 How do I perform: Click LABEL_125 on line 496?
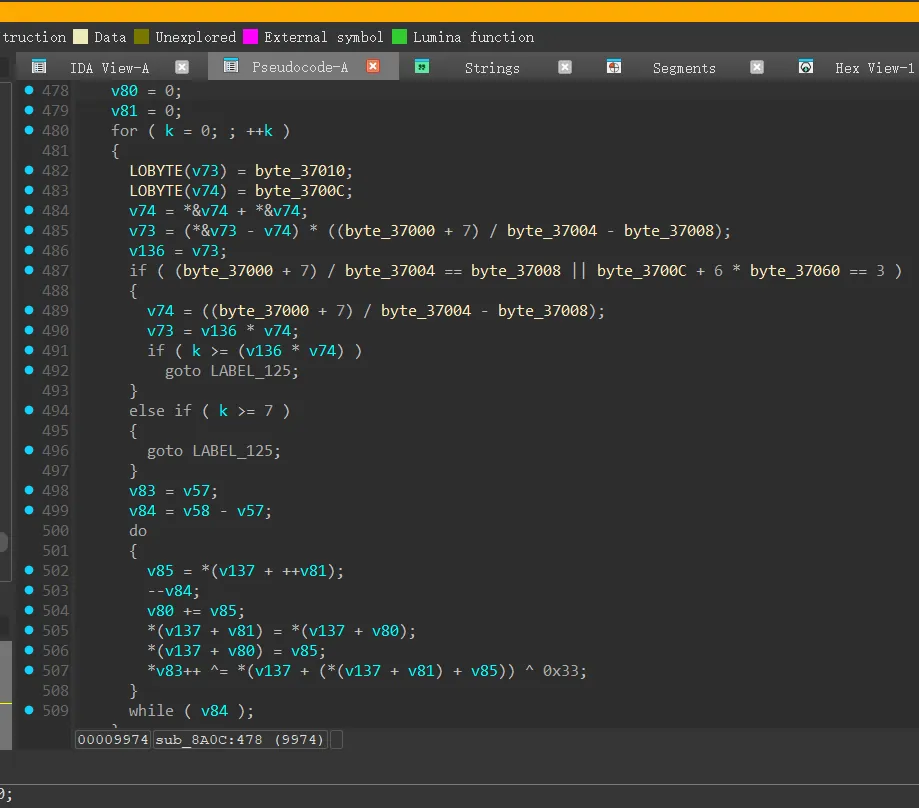click(x=232, y=451)
